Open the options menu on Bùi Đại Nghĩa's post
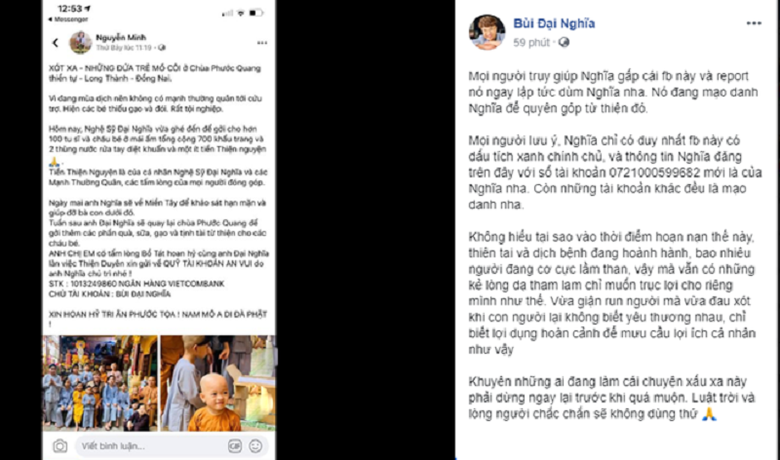 click(754, 23)
